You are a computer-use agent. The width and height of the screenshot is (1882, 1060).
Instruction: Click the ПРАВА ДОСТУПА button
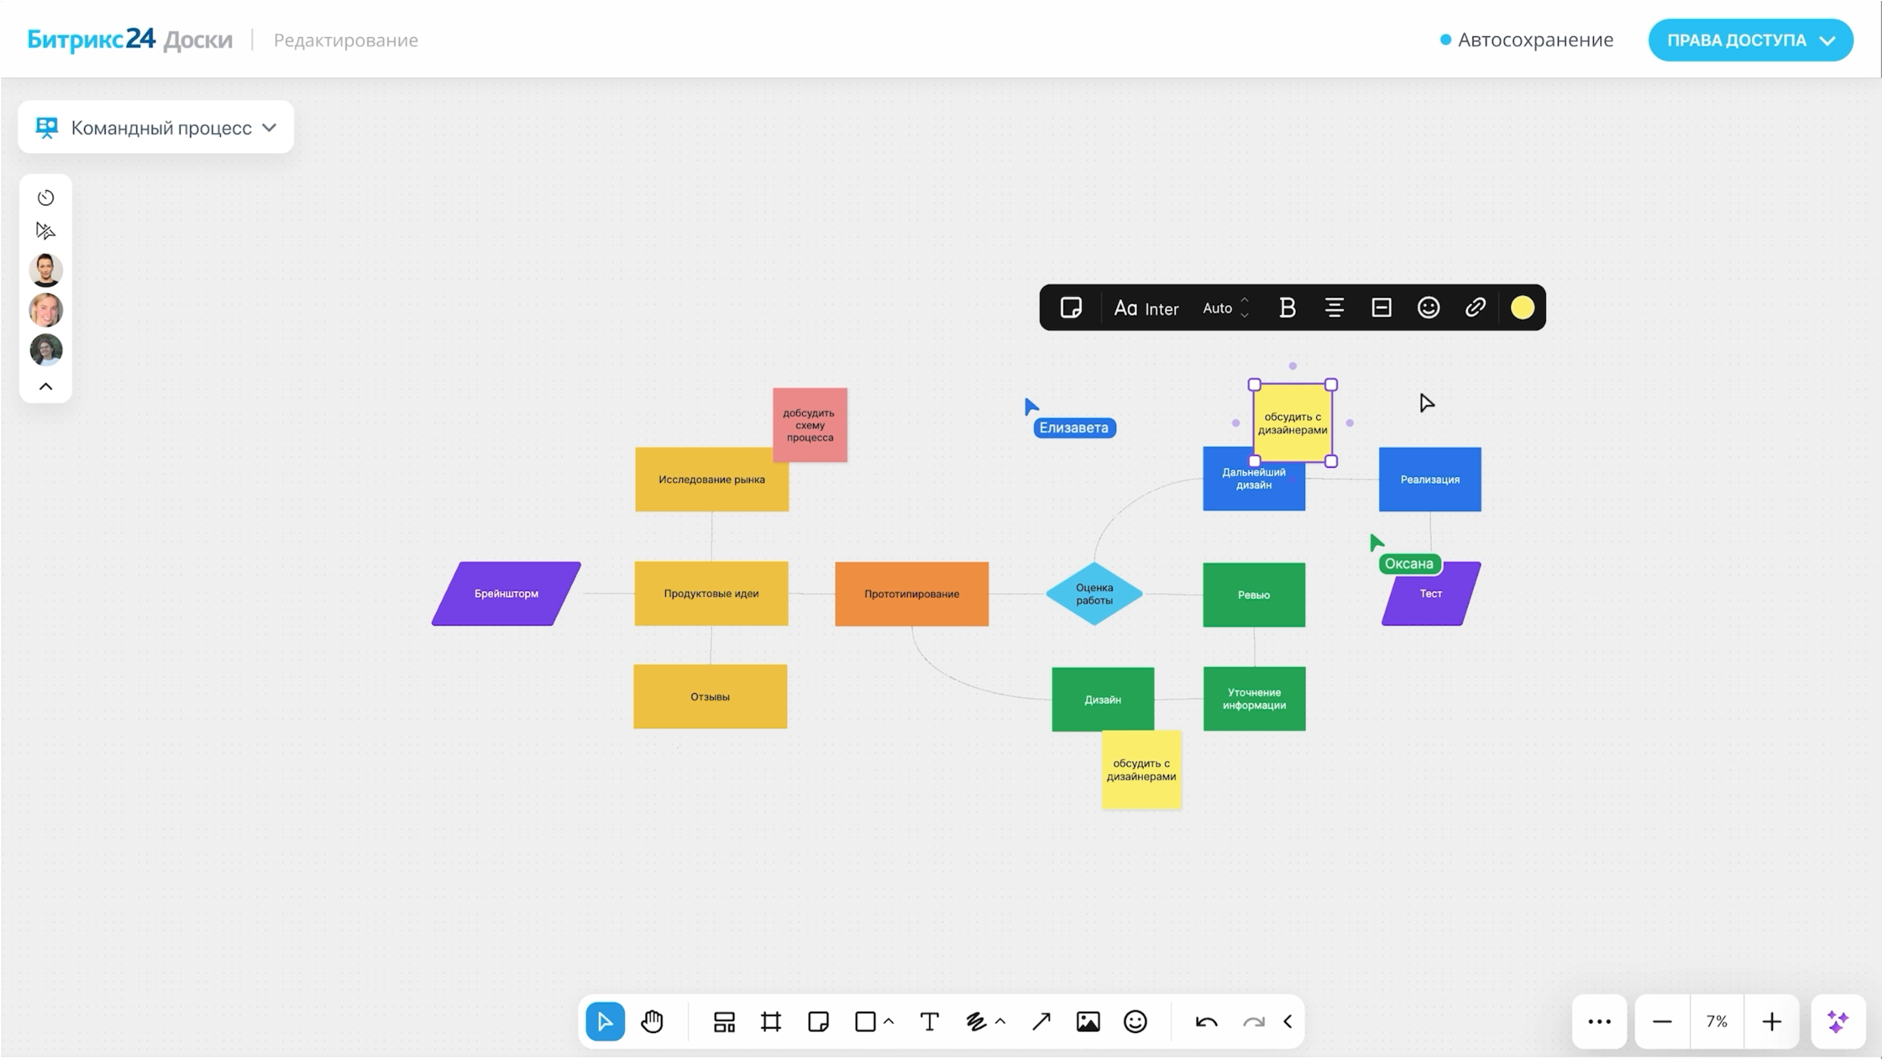(x=1750, y=40)
